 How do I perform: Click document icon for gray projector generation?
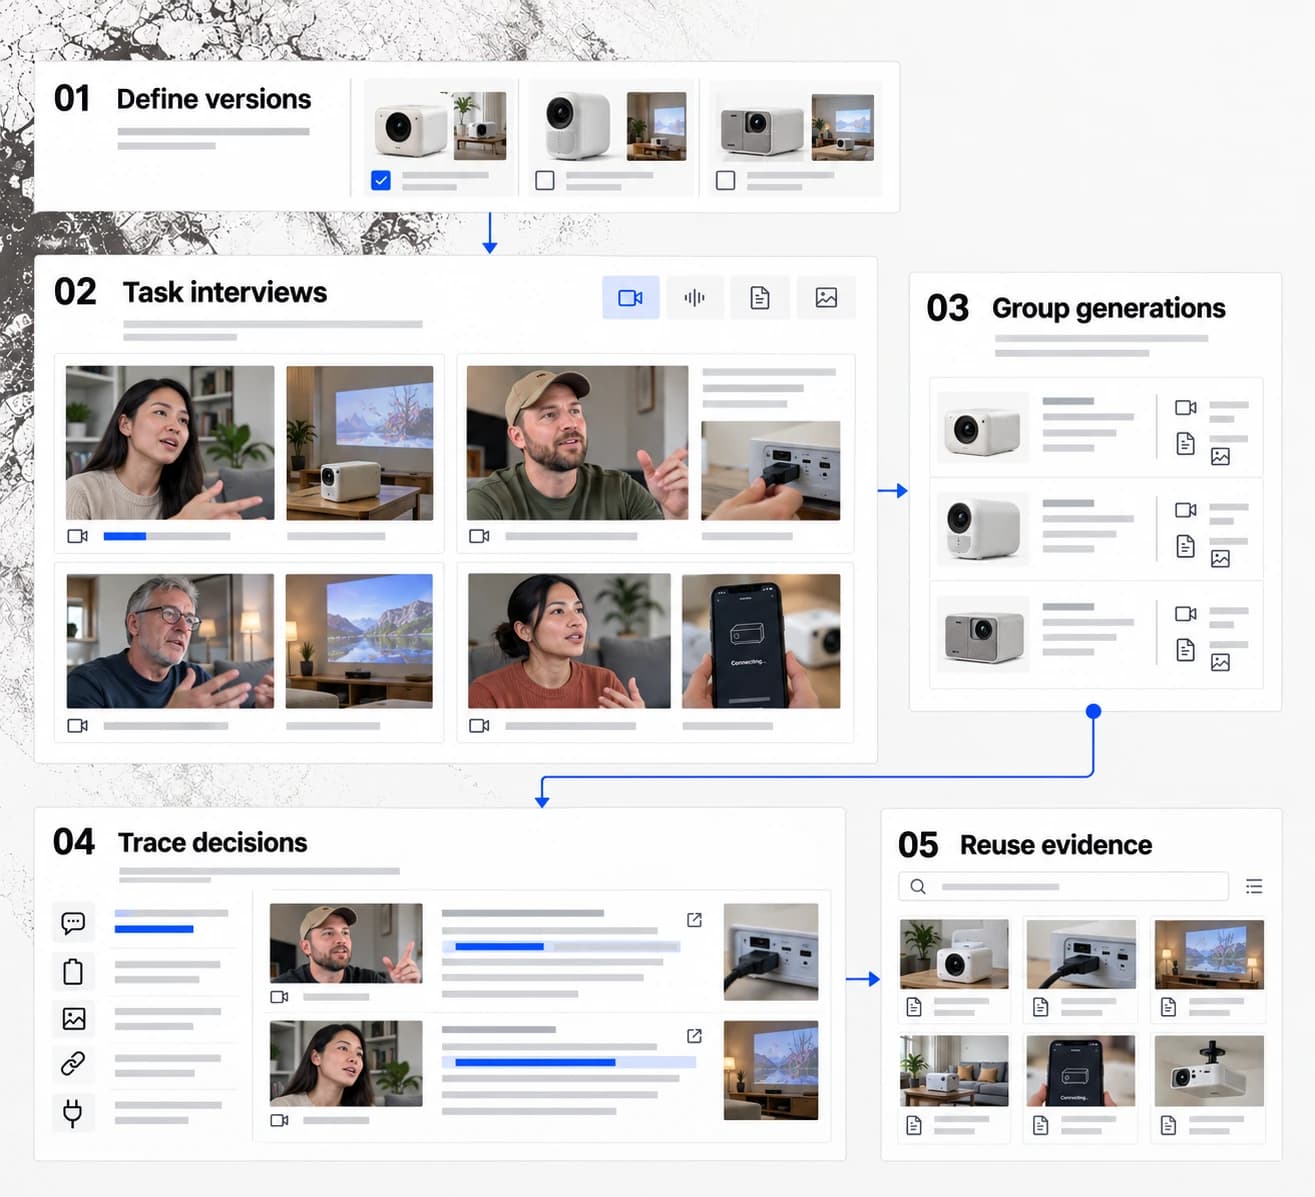tap(1186, 650)
